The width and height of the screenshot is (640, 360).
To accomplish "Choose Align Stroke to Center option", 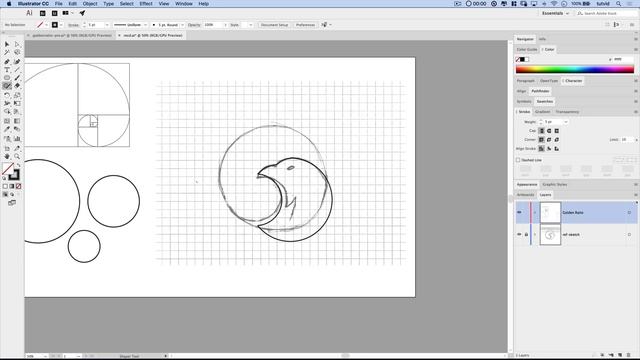I will [541, 149].
